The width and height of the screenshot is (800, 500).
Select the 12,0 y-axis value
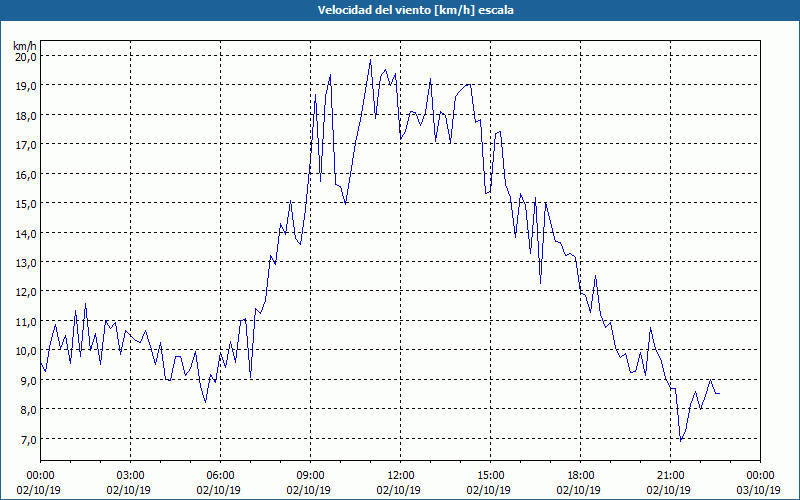[26, 292]
